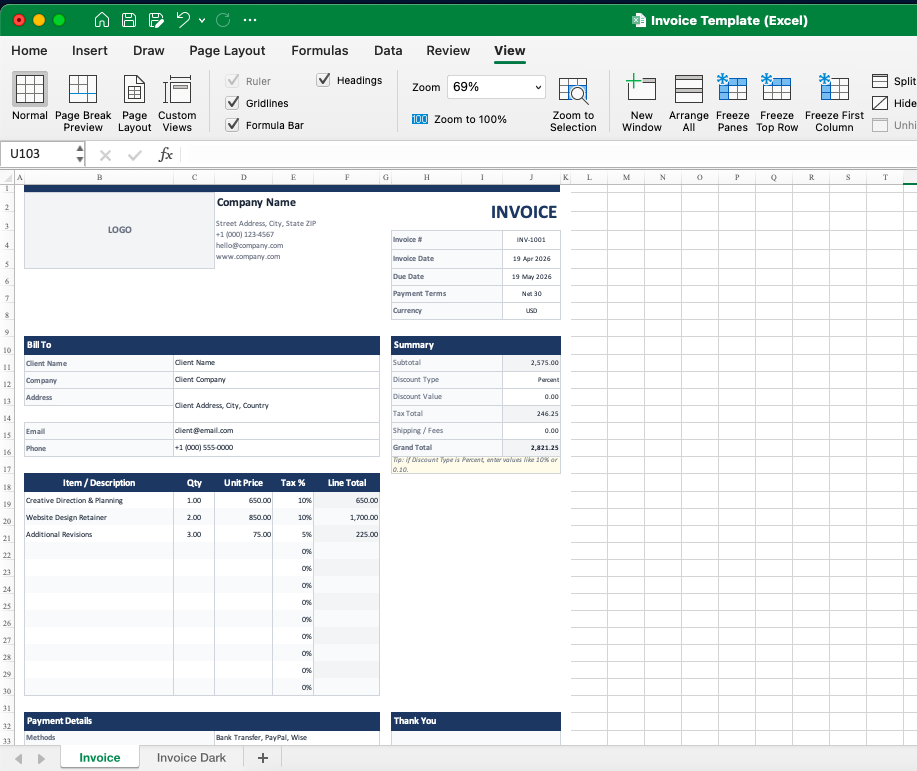Freeze the Top Row
Image resolution: width=917 pixels, height=771 pixels.
coord(777,100)
